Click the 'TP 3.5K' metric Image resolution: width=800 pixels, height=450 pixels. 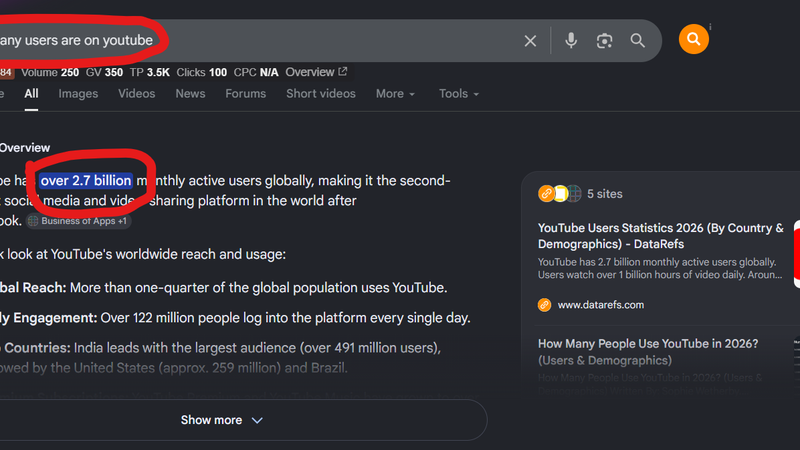(x=149, y=72)
